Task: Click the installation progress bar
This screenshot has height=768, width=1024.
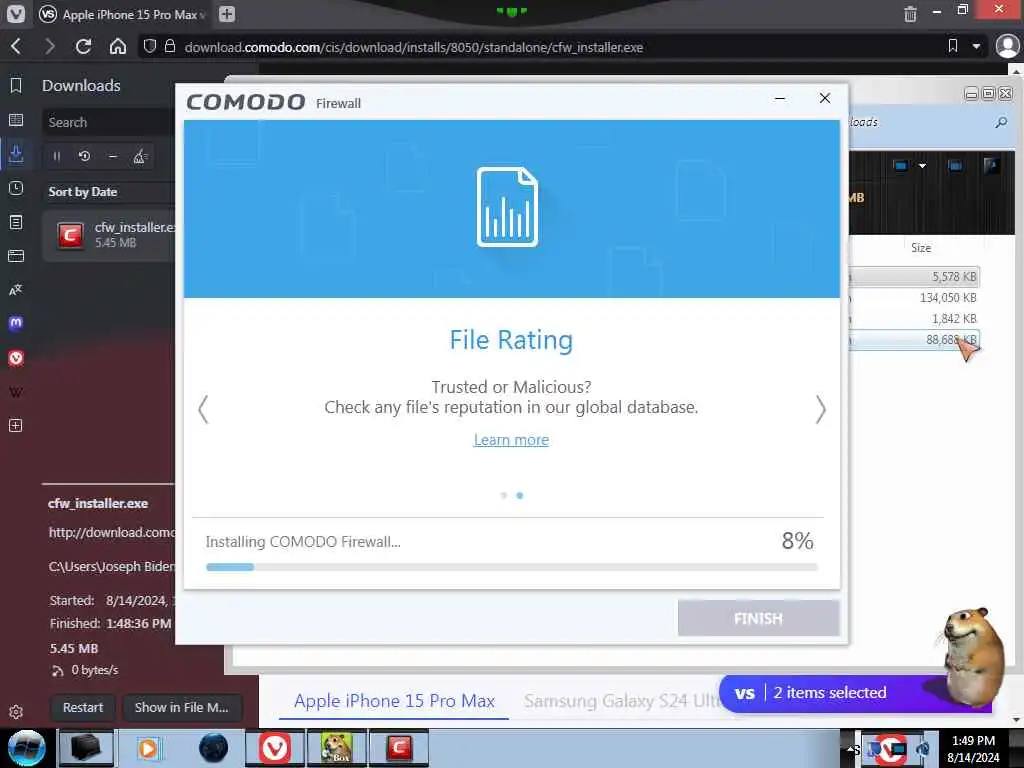Action: pos(511,567)
